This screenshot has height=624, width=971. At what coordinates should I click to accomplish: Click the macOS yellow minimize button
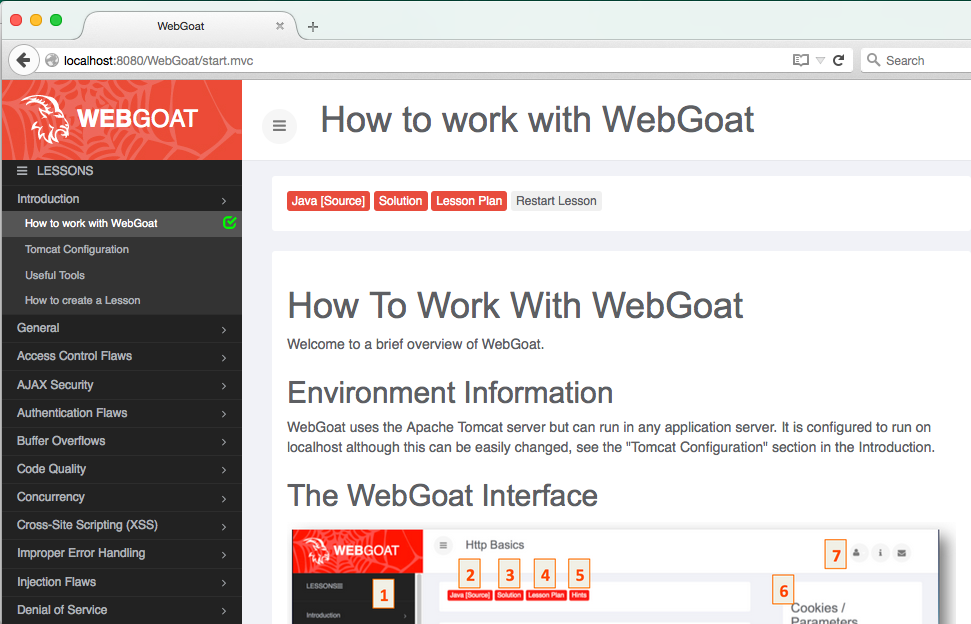click(x=36, y=20)
